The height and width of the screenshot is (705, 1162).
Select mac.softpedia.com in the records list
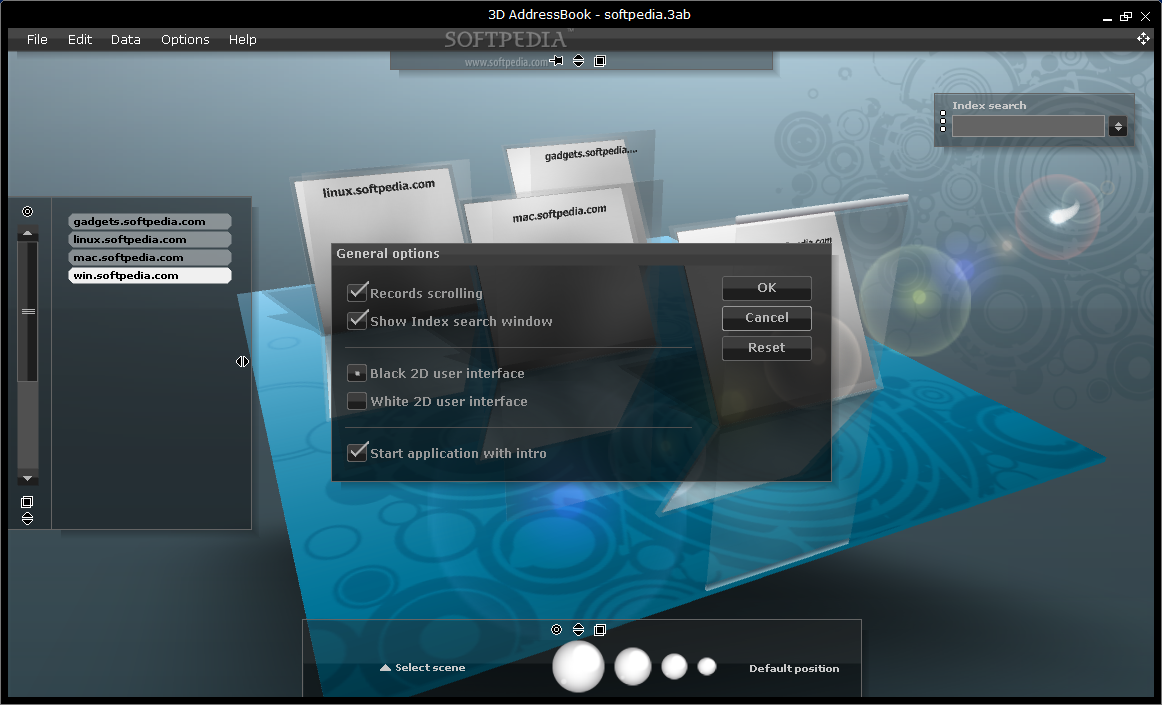pyautogui.click(x=150, y=257)
